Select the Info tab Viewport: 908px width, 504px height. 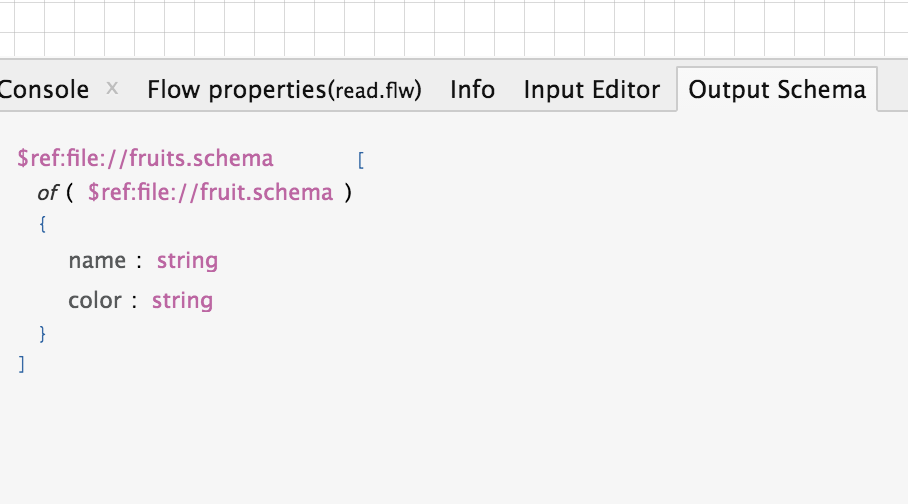(x=473, y=90)
